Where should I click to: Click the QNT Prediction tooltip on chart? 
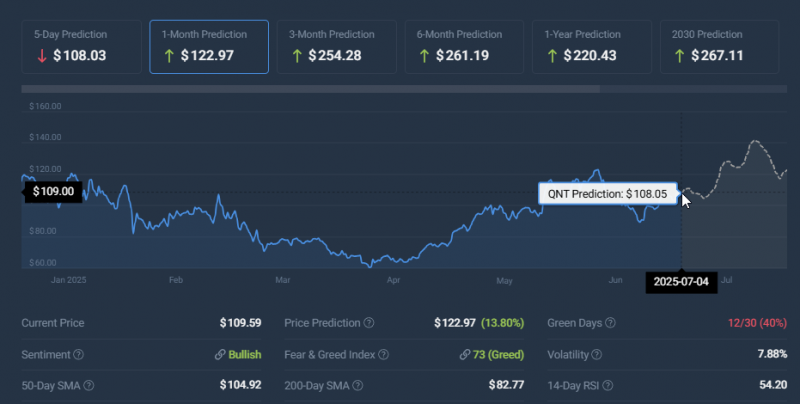tap(608, 194)
